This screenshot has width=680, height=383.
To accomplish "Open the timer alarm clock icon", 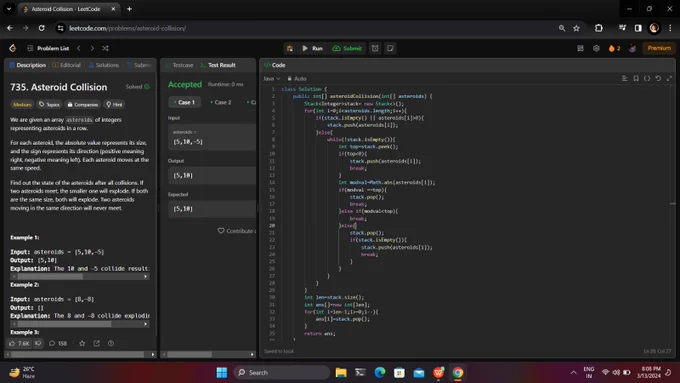I will click(375, 48).
